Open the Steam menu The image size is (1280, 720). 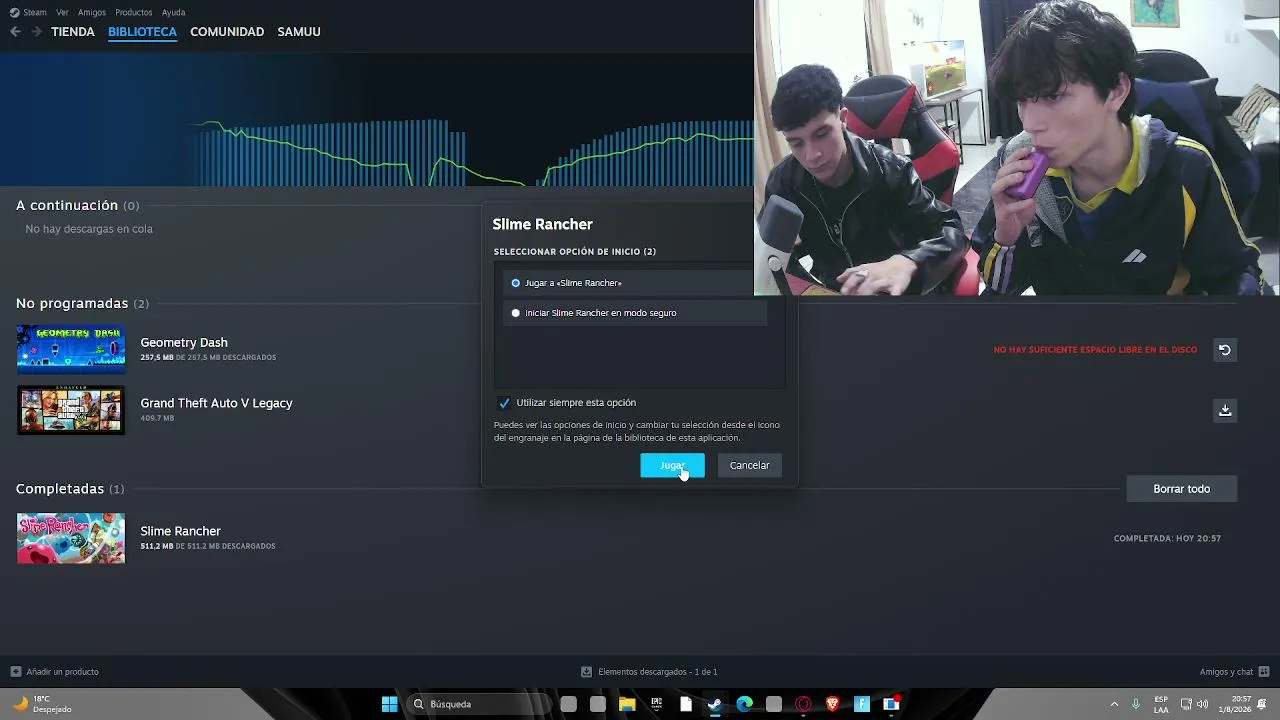click(28, 12)
